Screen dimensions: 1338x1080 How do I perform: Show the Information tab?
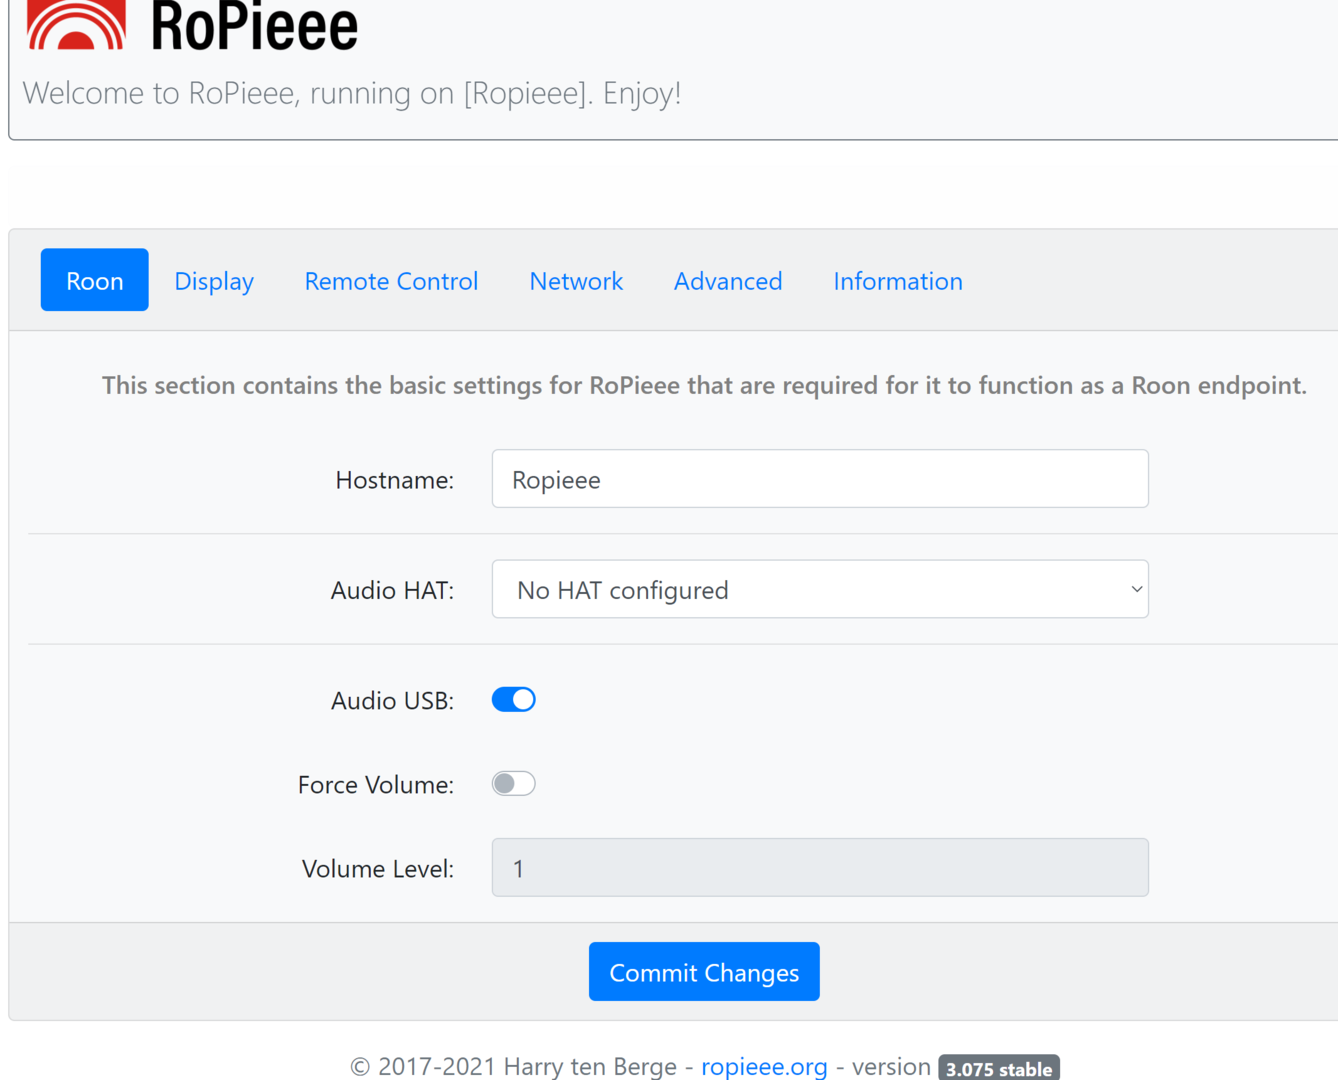[897, 281]
